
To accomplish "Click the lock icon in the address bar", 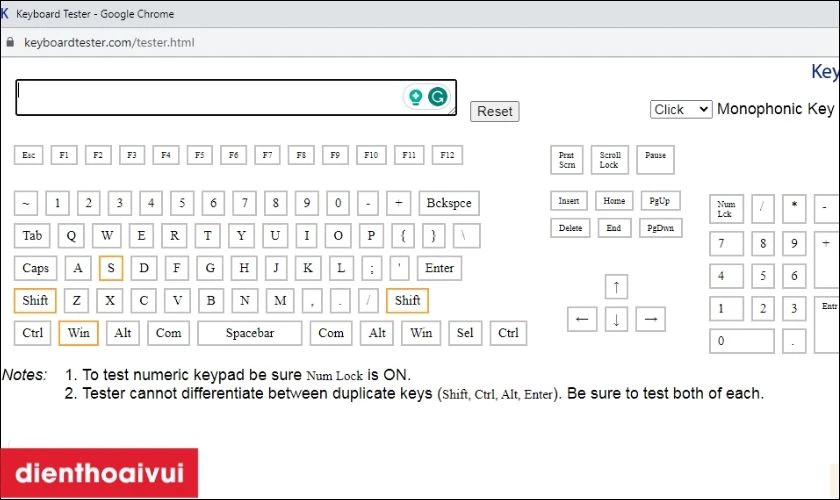I will click(10, 42).
